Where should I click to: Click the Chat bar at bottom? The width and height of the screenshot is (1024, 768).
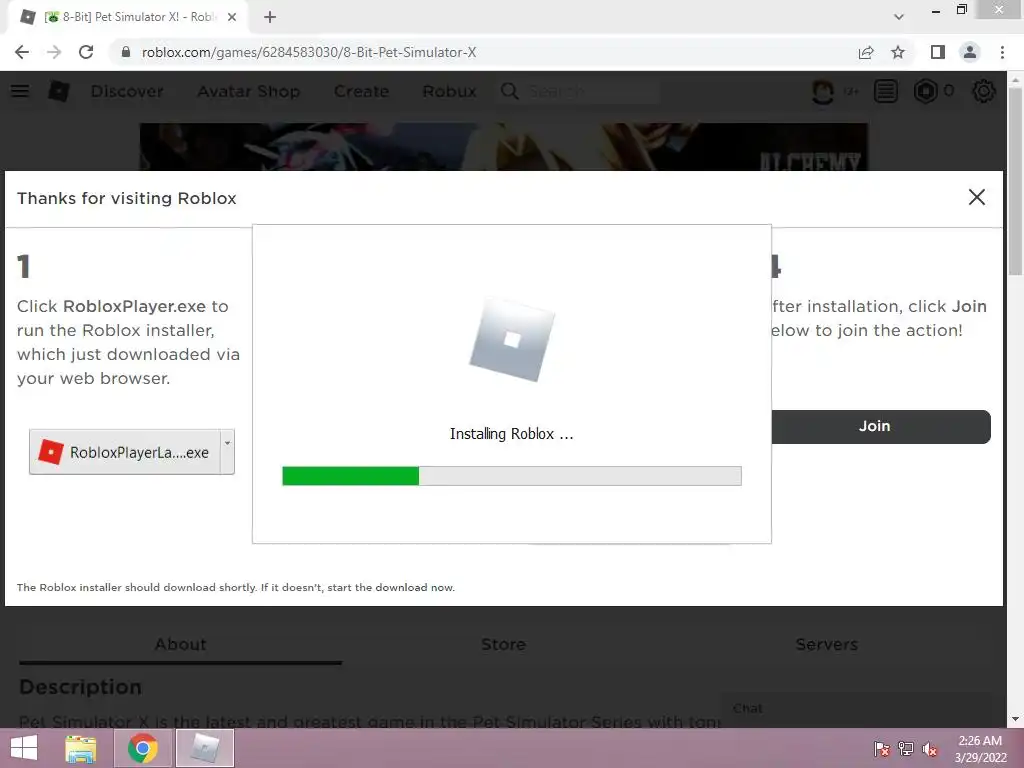(856, 709)
